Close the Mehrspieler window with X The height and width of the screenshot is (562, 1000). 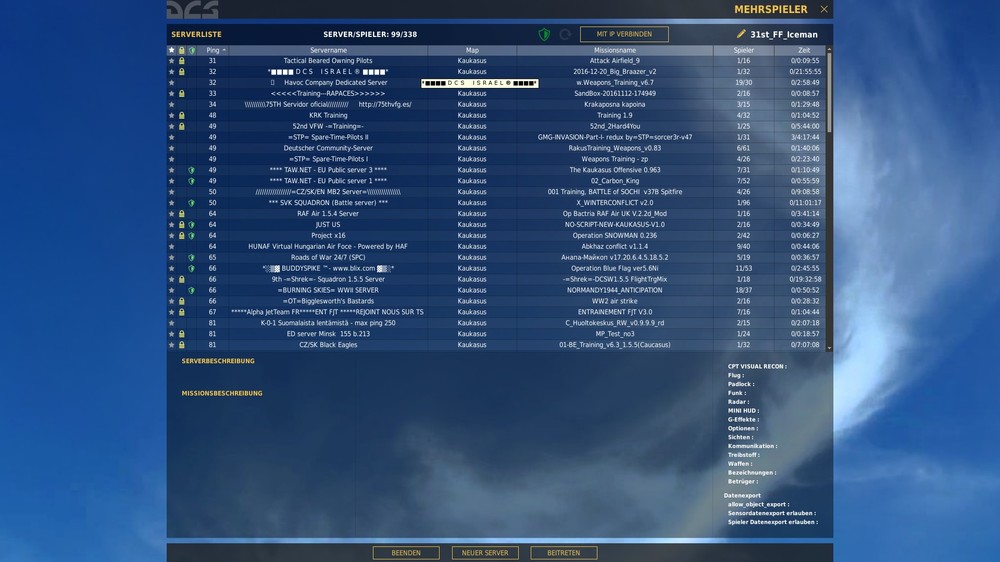824,9
